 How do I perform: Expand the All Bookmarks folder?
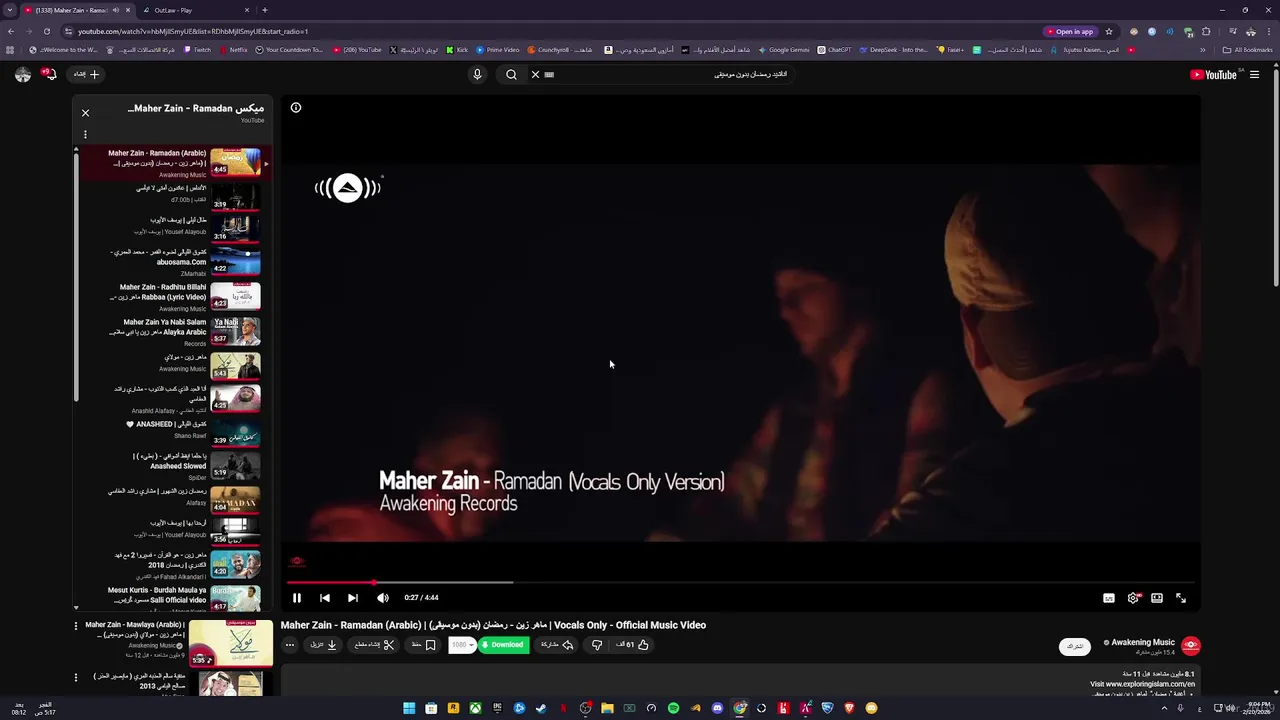click(x=1248, y=50)
